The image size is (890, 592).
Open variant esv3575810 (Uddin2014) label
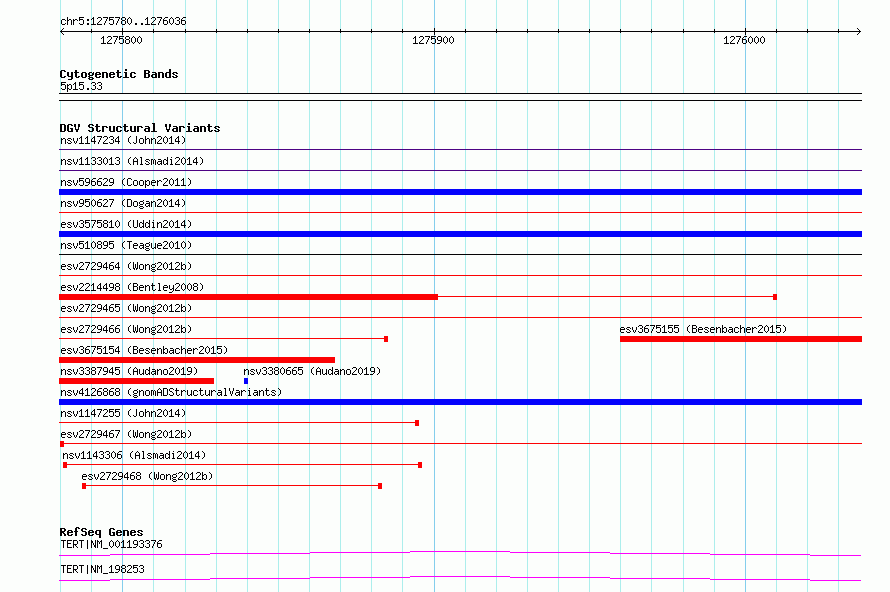126,224
